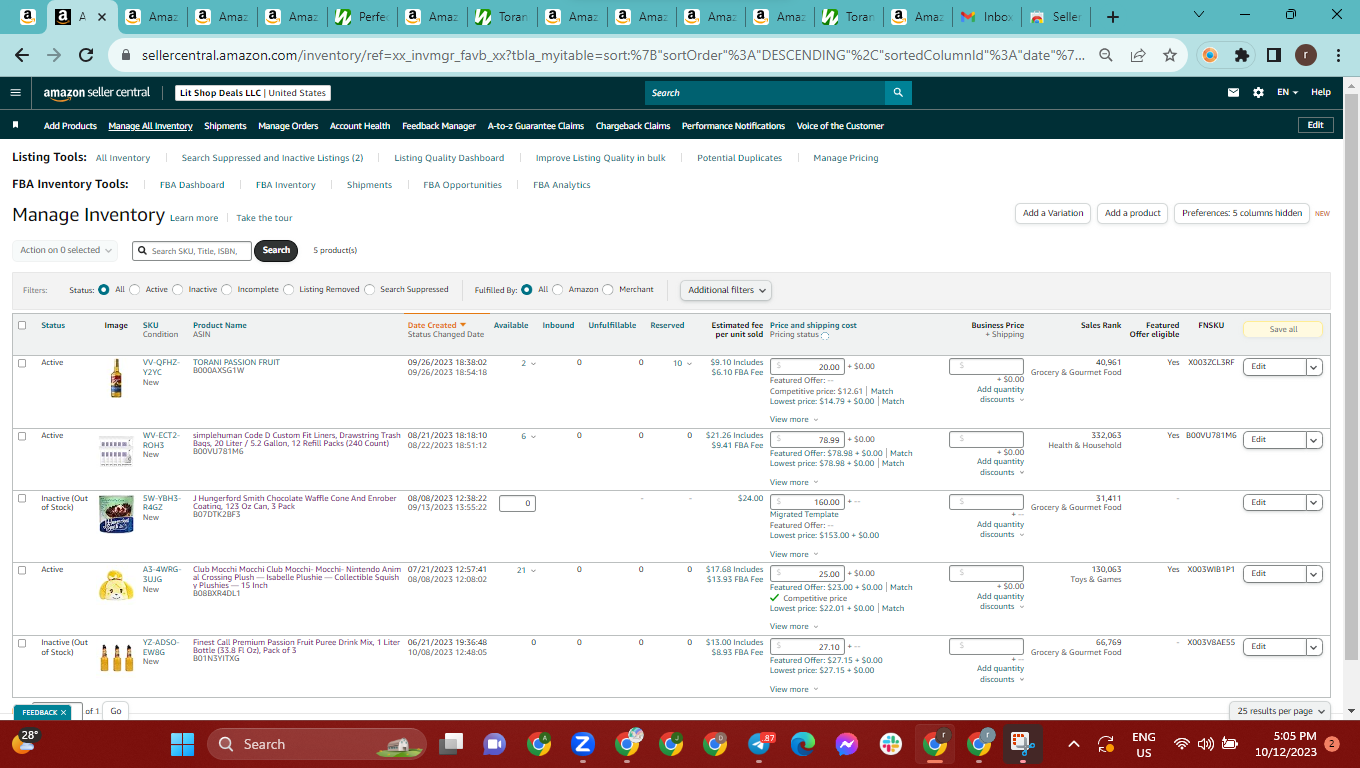Click the Add a Variation button

click(1053, 213)
